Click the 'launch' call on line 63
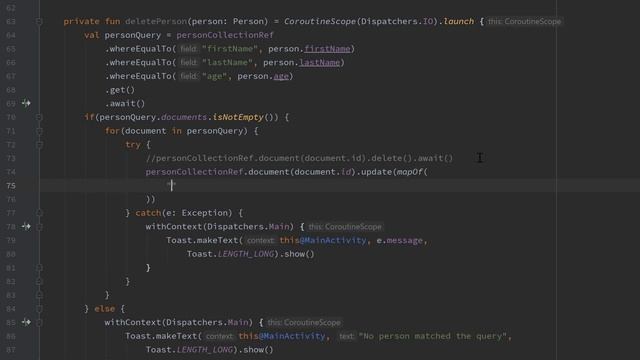 tap(459, 21)
